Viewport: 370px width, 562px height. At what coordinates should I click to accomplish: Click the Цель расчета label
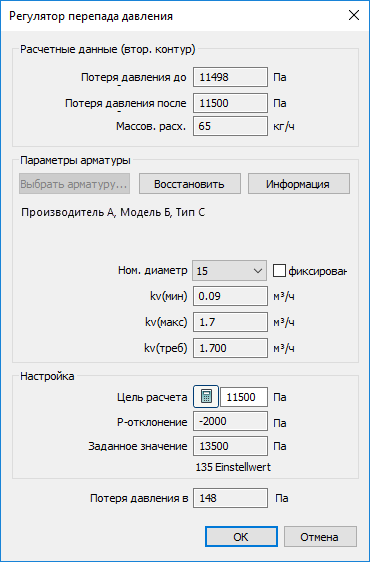click(x=152, y=397)
